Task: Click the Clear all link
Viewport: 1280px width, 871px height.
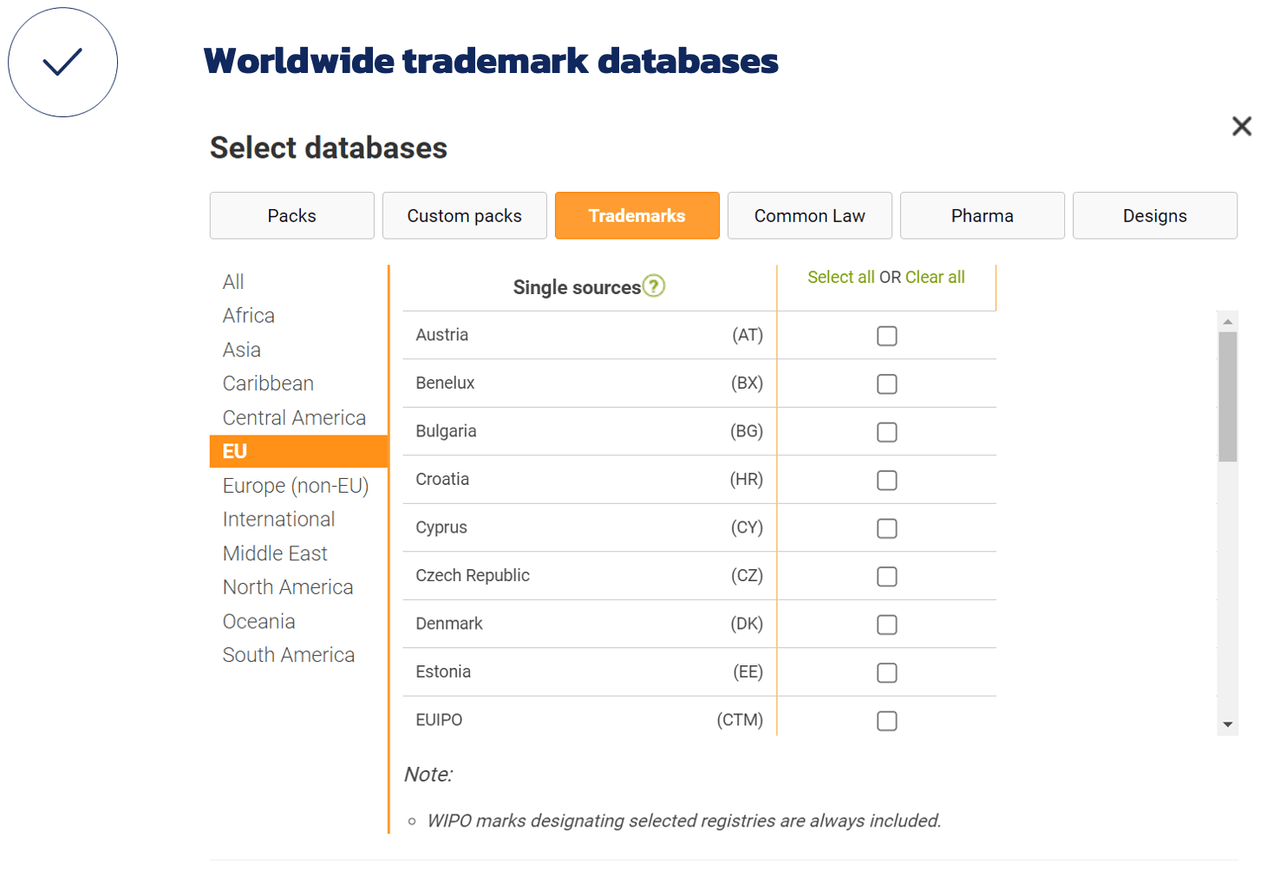Action: [x=935, y=277]
